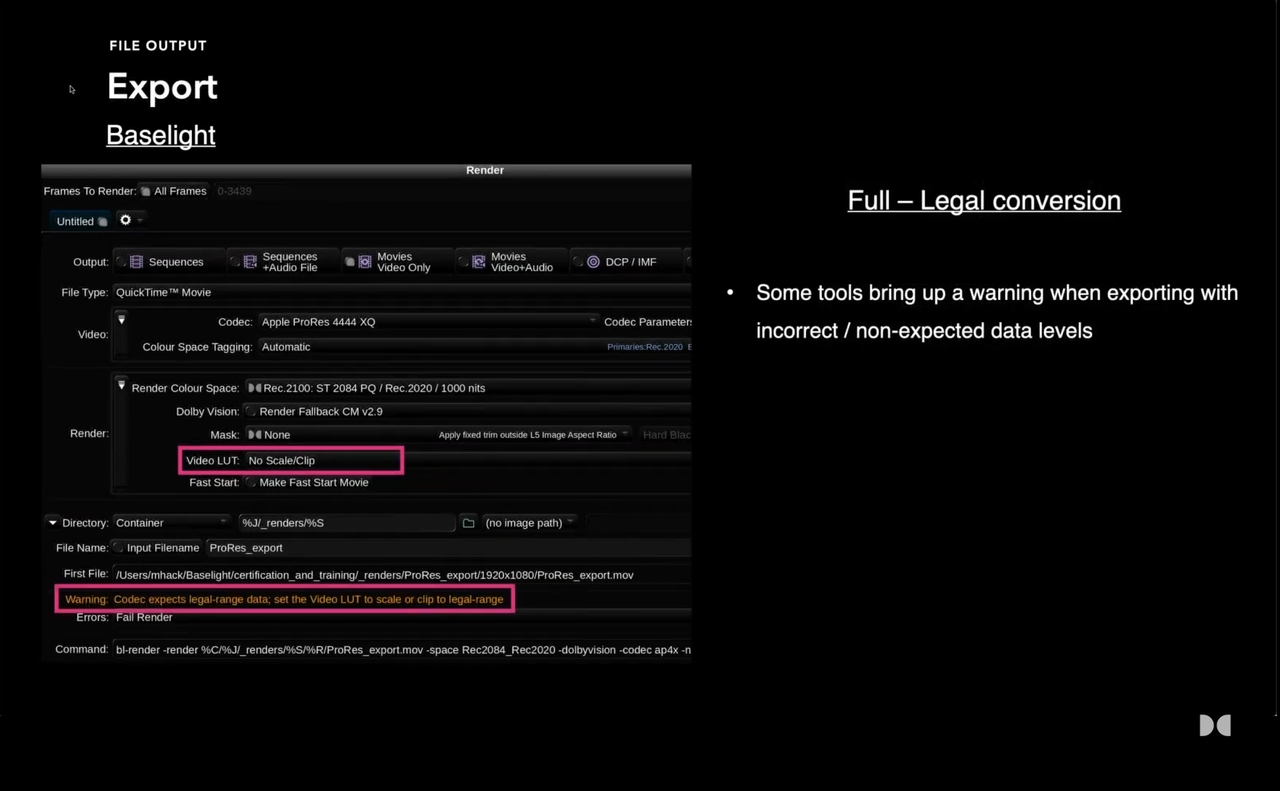The image size is (1280, 791).
Task: Select Movies Video+Audio output radio button
Action: click(463, 262)
